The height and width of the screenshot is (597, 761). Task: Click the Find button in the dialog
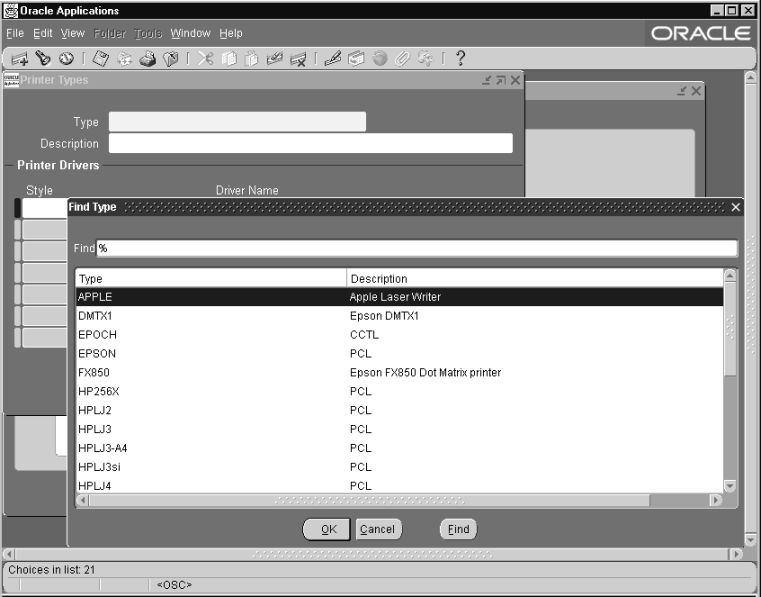tap(458, 529)
